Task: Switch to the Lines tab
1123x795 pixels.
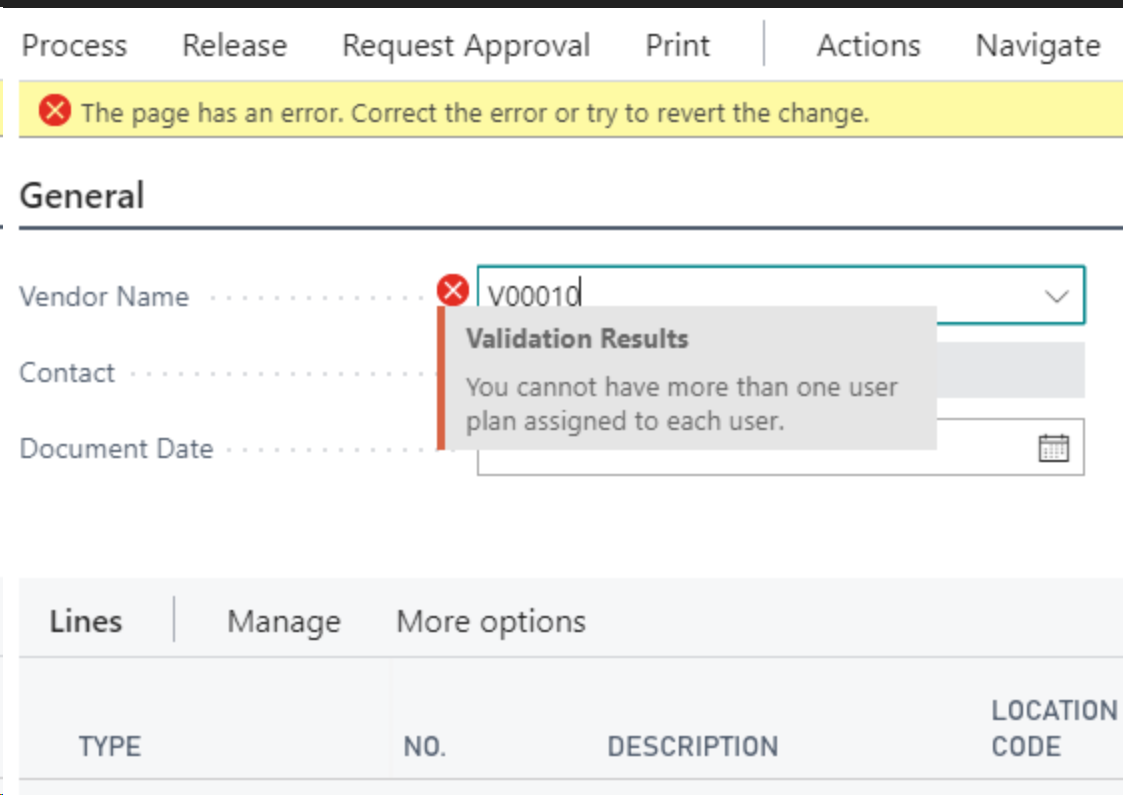Action: point(85,621)
